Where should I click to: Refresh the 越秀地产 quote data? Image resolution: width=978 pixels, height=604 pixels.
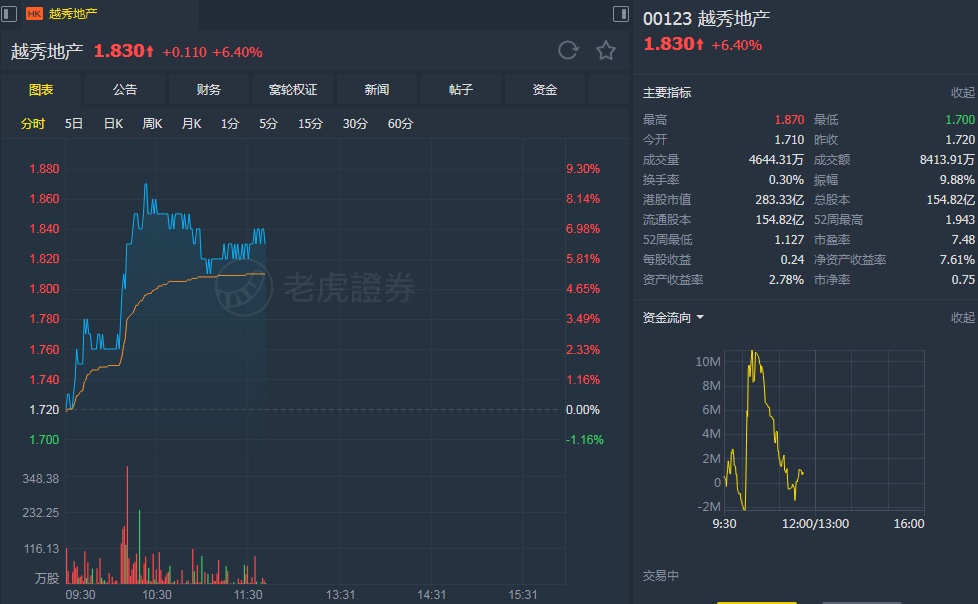pos(568,51)
